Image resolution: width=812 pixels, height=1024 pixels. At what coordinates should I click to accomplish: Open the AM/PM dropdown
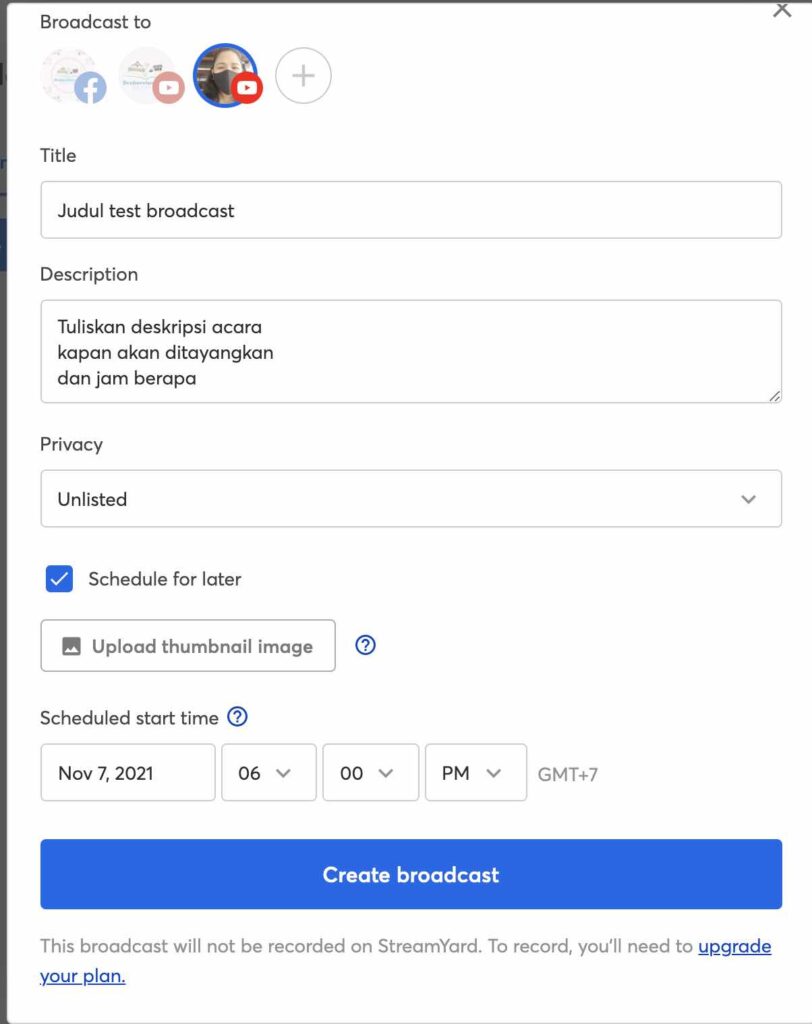coord(475,773)
